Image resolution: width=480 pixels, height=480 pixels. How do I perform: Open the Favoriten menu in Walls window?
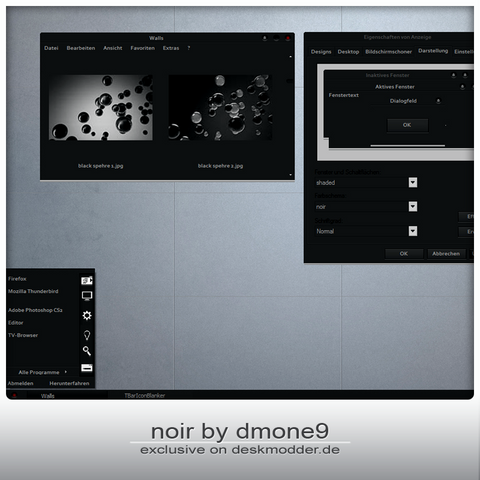tap(143, 48)
